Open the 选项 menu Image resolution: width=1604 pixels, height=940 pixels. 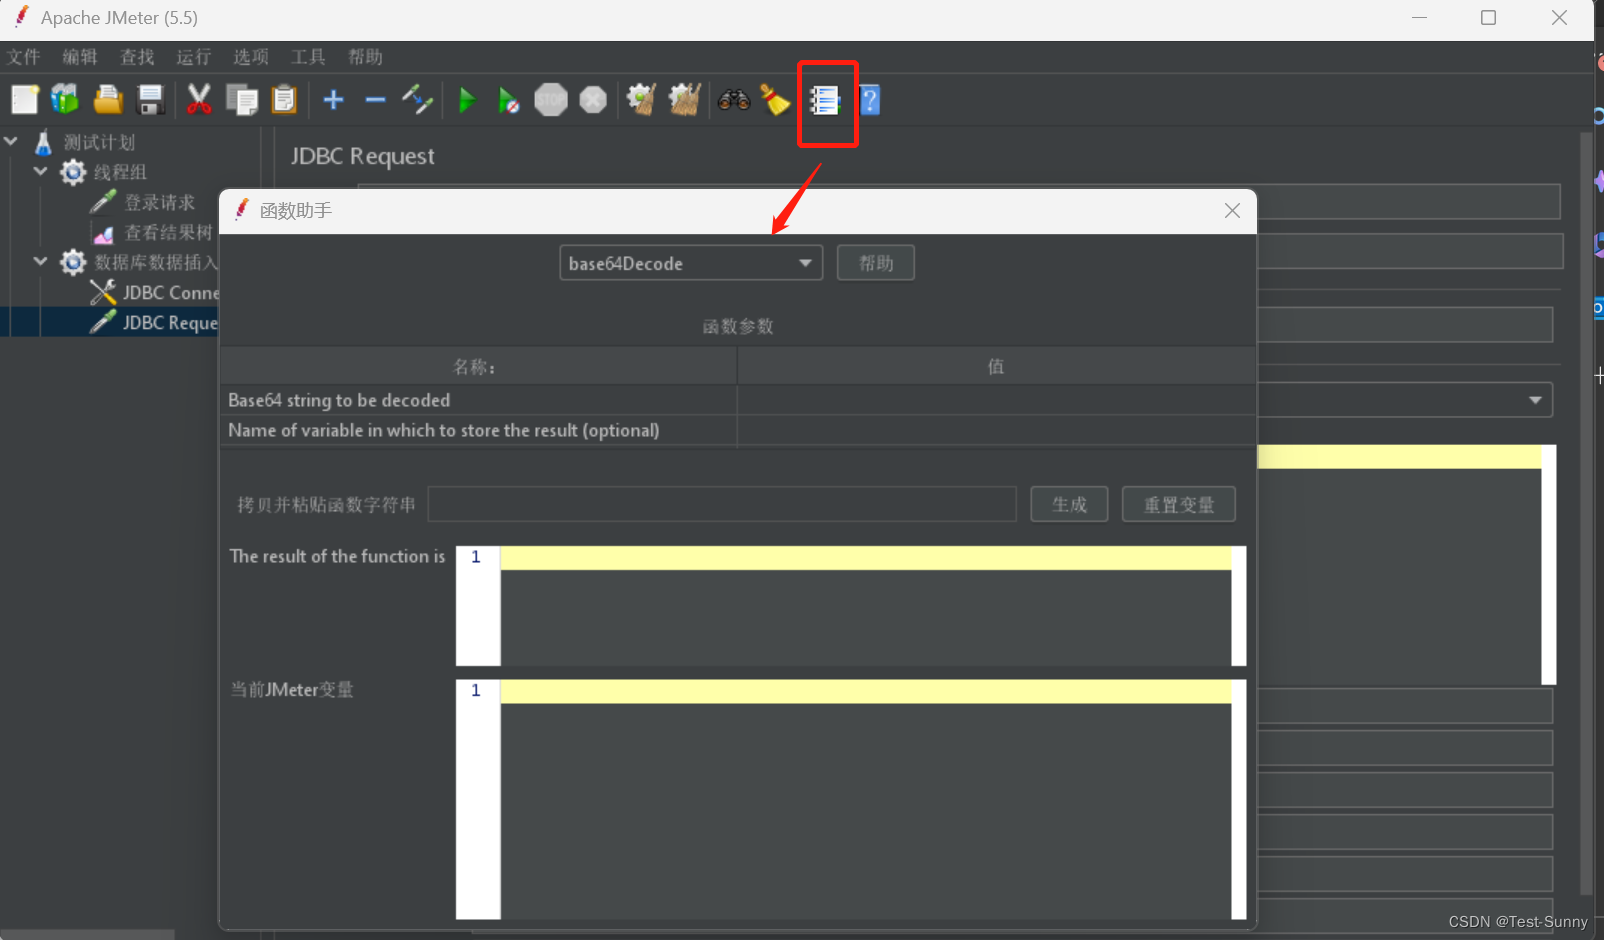pyautogui.click(x=251, y=57)
